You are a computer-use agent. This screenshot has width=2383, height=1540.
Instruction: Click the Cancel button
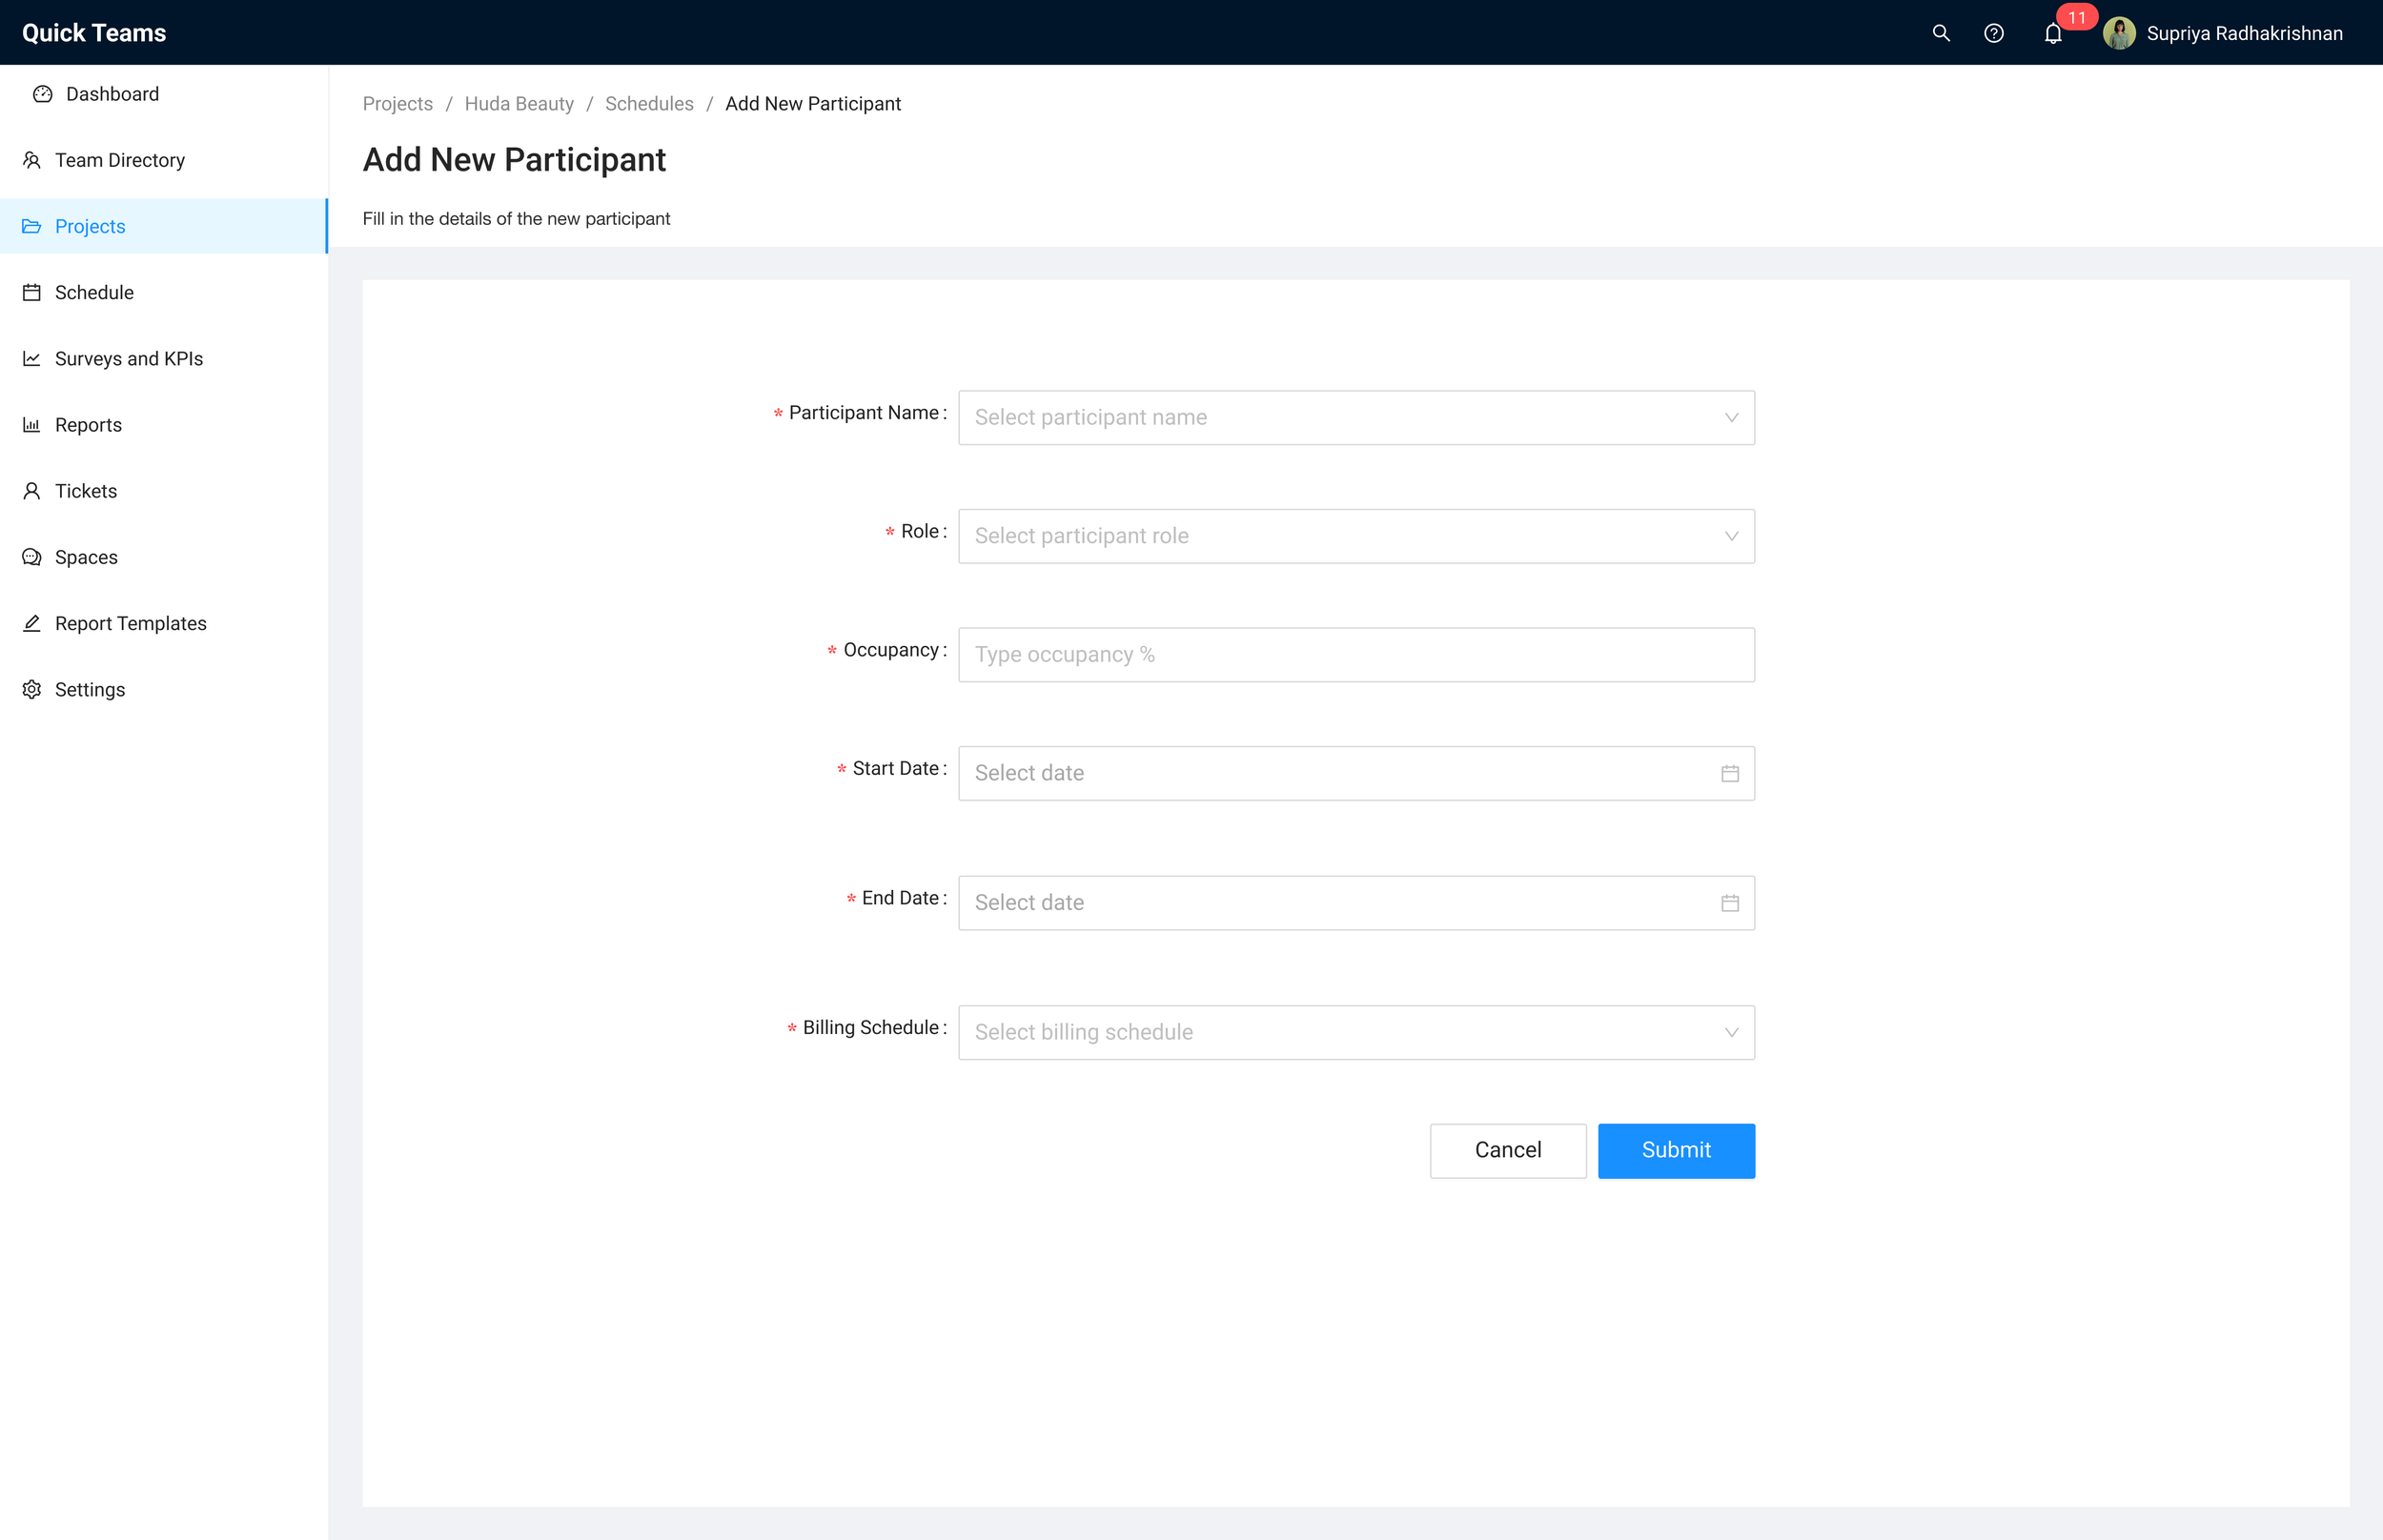pyautogui.click(x=1507, y=1150)
